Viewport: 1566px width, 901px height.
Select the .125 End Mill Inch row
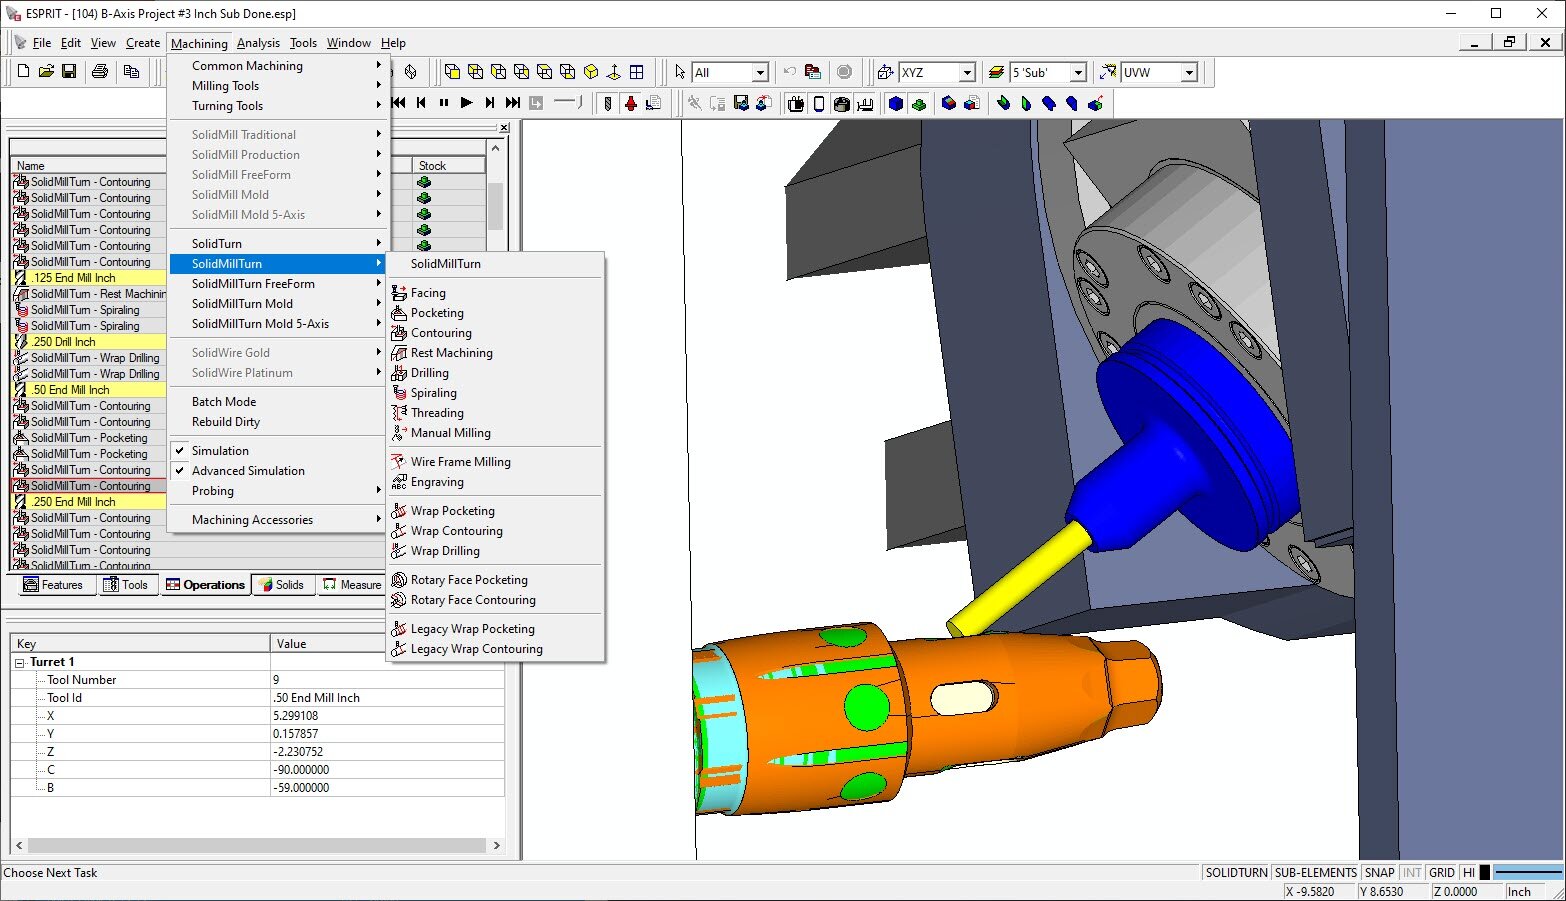click(x=88, y=278)
